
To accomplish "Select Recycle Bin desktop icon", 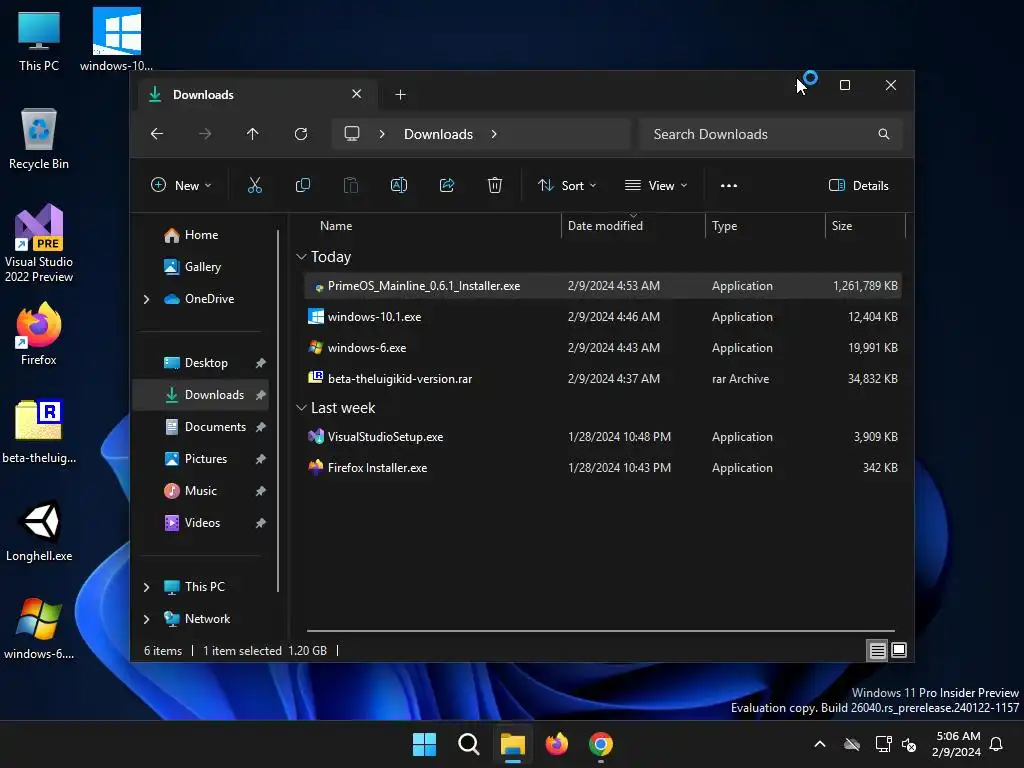I will (39, 139).
